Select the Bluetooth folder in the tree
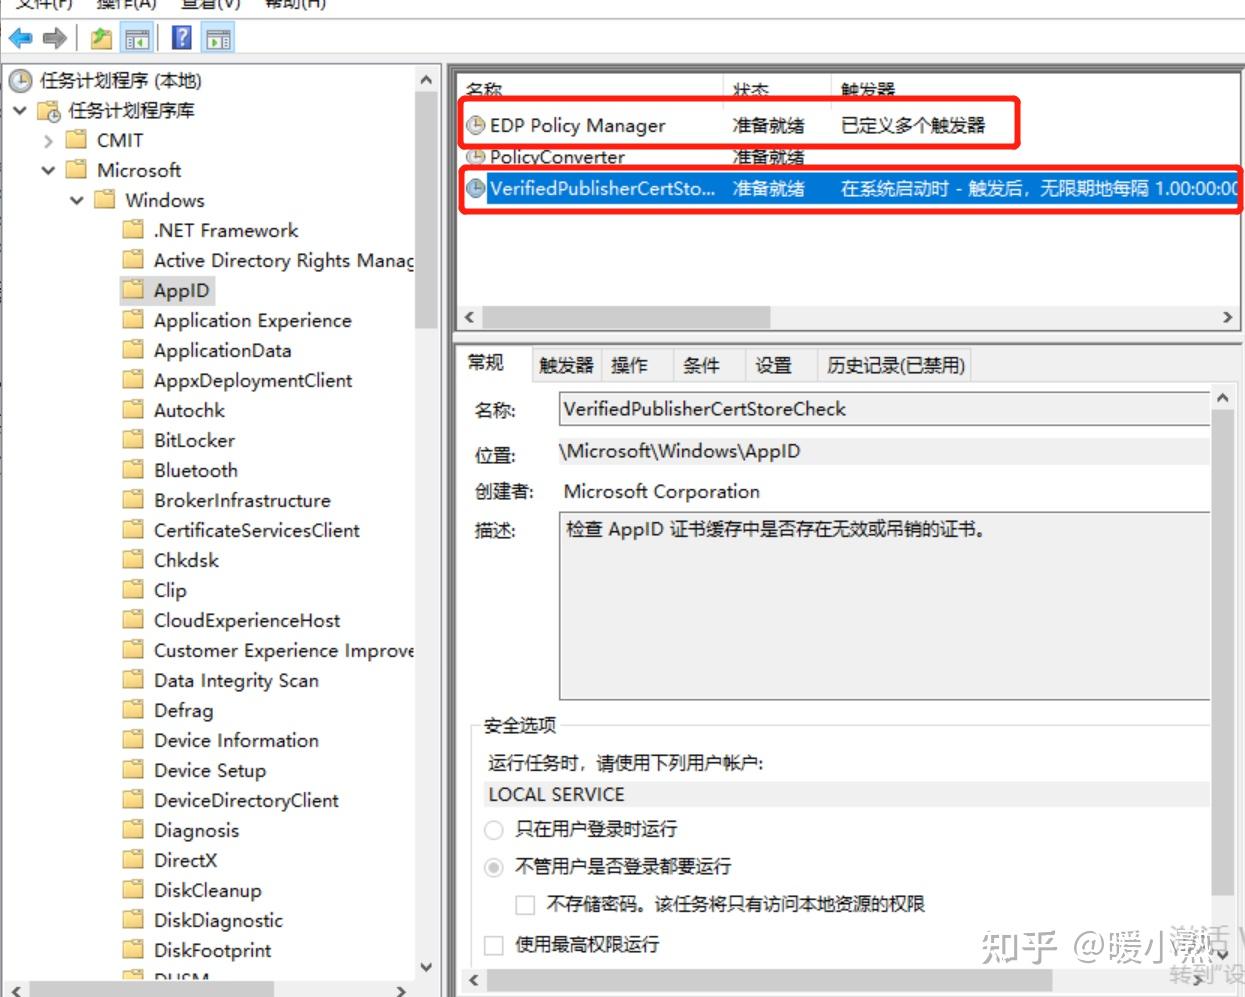Image resolution: width=1245 pixels, height=997 pixels. click(x=195, y=470)
